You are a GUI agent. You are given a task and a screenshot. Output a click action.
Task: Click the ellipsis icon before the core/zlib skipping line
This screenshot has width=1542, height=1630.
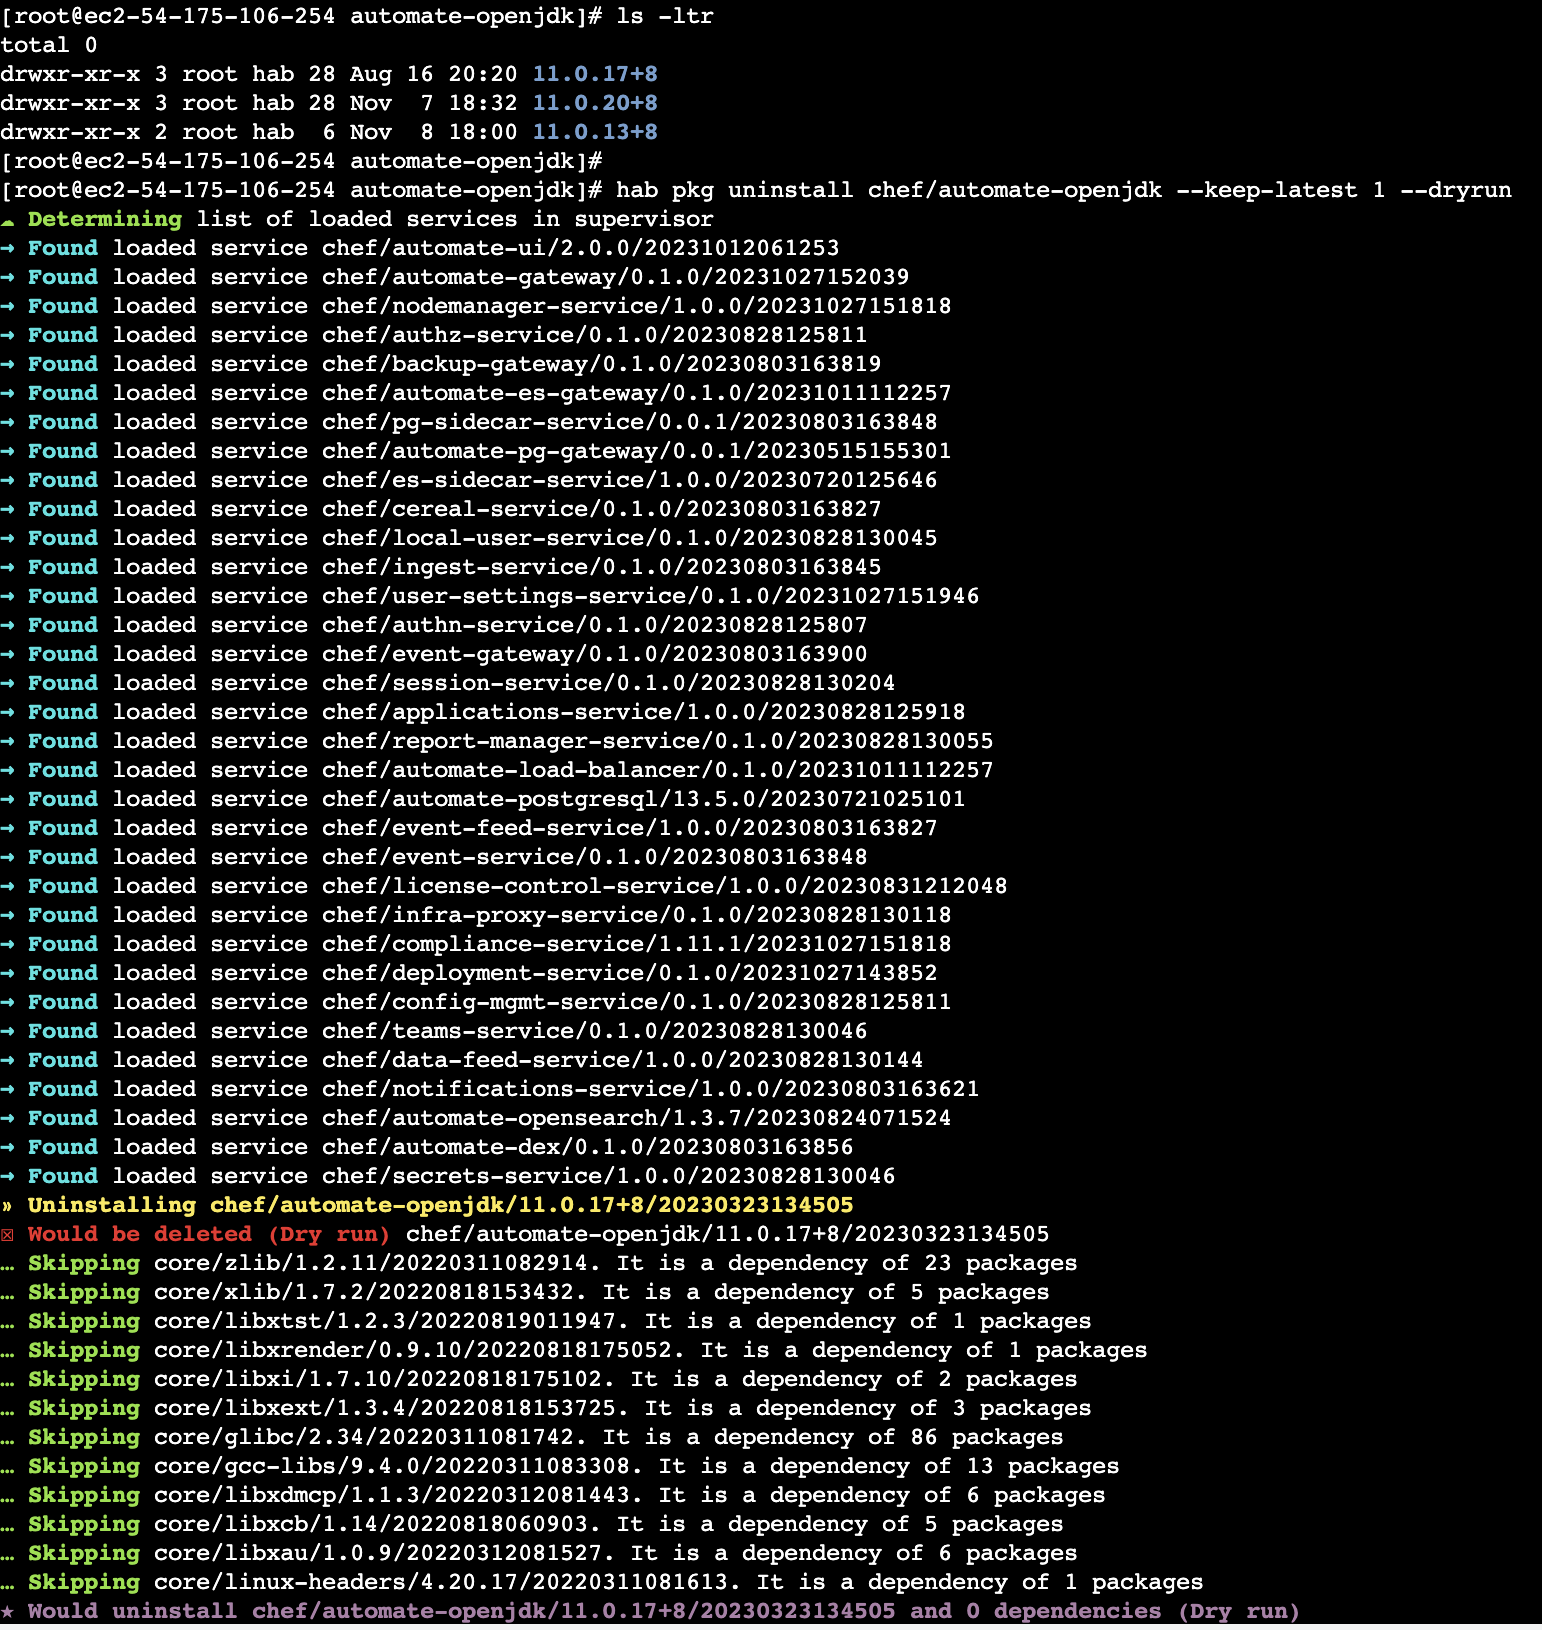click(8, 1264)
